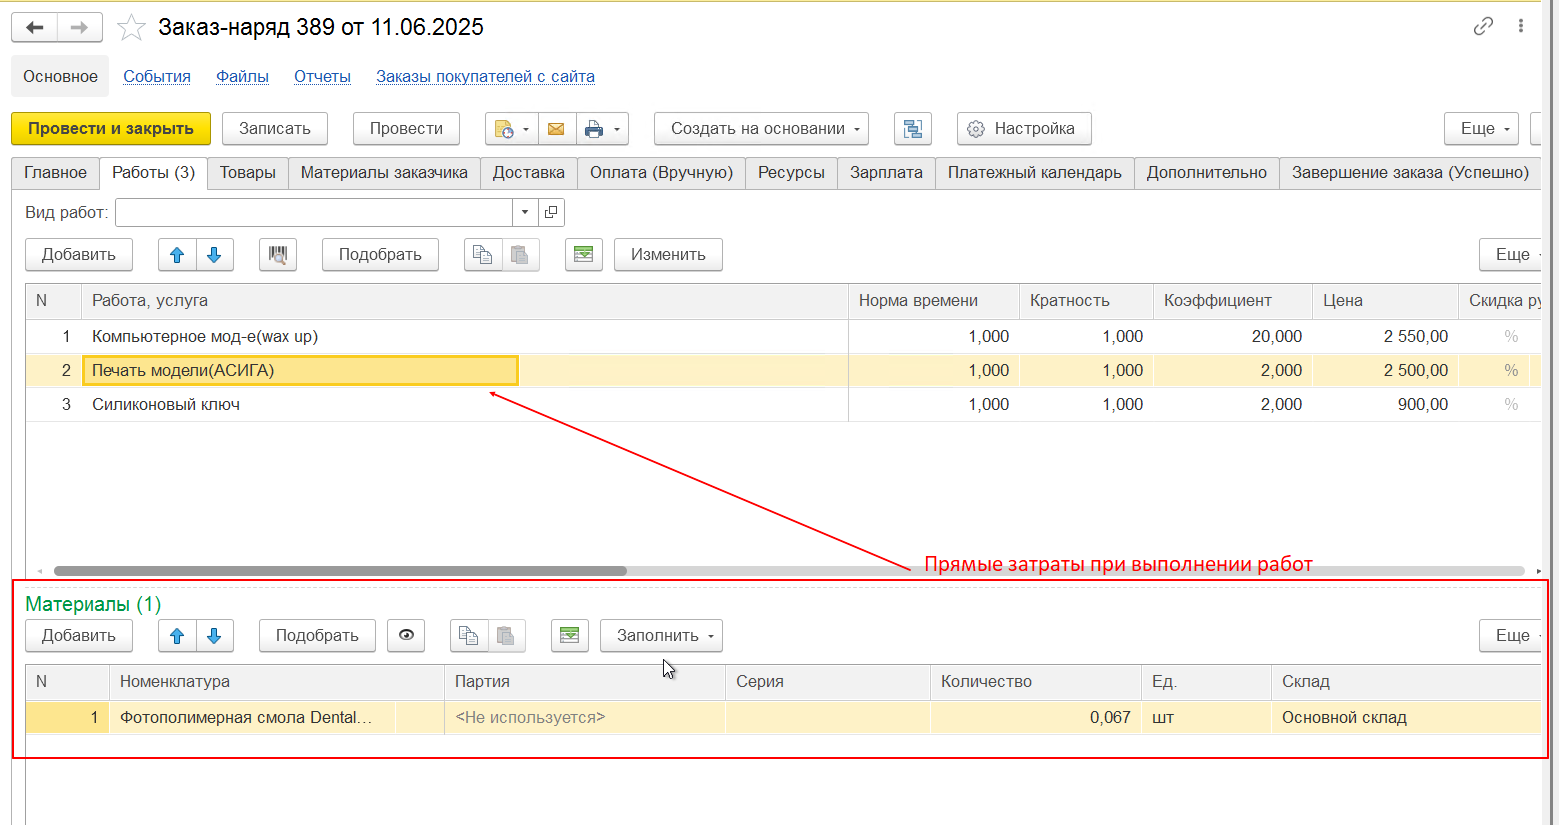Open document reports icon in main toolbar
The height and width of the screenshot is (825, 1559).
coord(503,129)
